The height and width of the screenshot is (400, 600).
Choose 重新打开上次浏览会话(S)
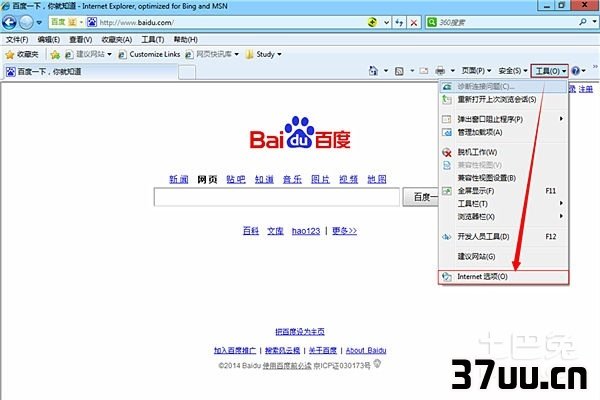pyautogui.click(x=503, y=100)
